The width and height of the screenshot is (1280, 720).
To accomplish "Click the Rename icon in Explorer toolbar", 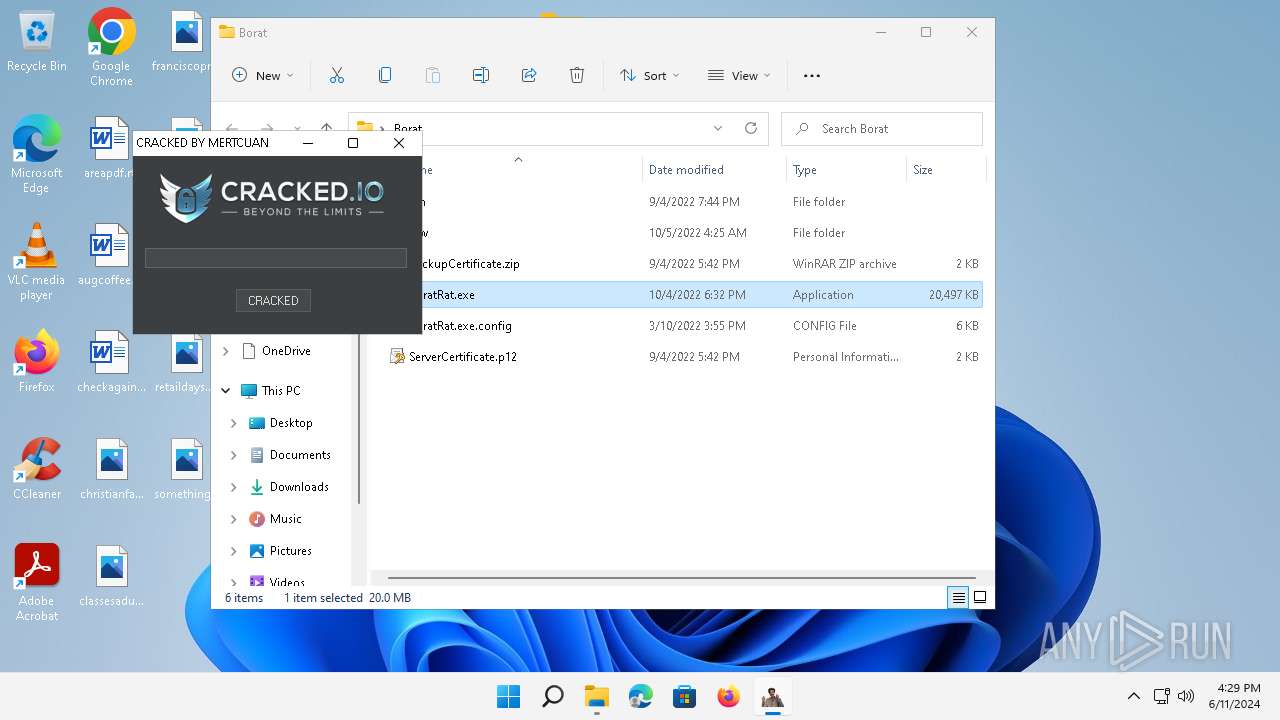I will click(481, 75).
